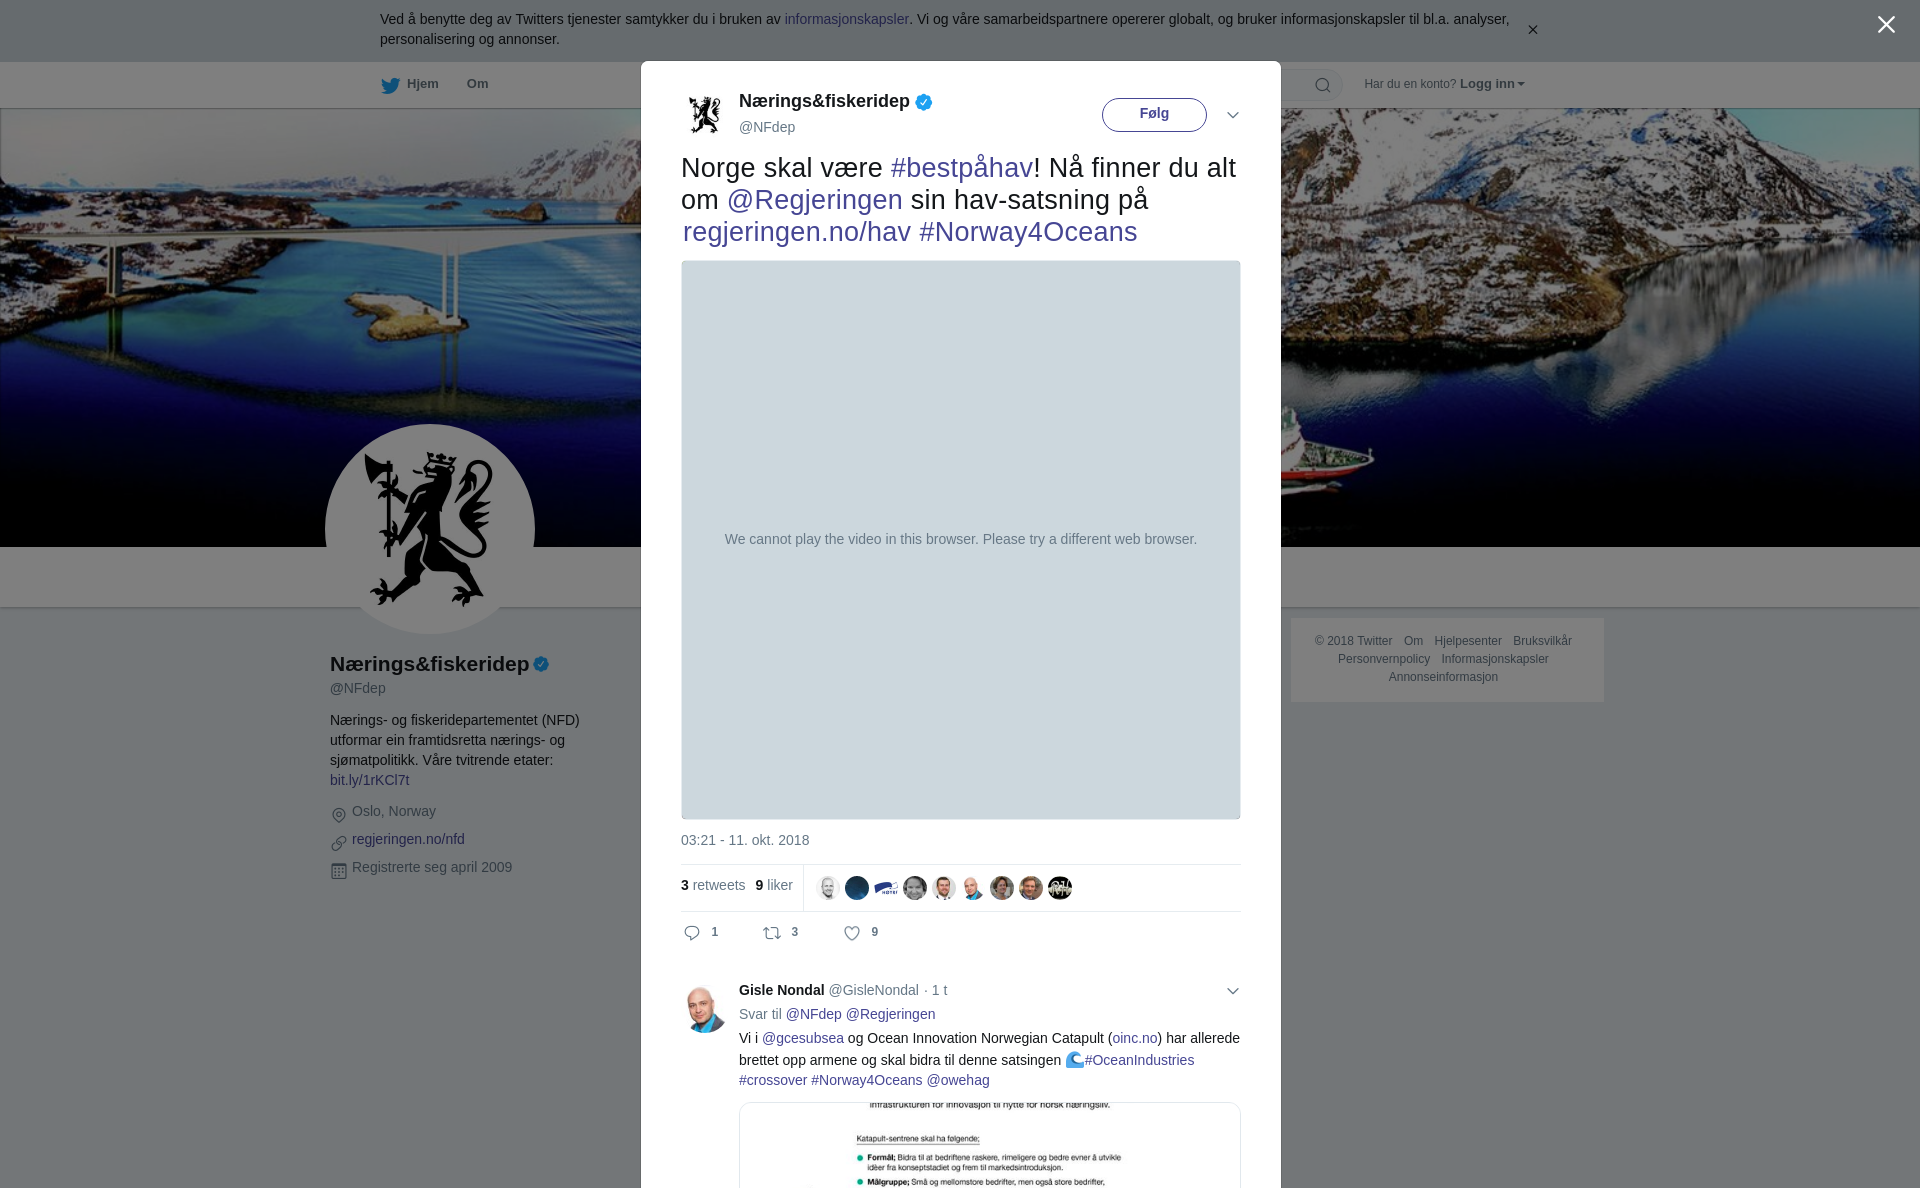Expand the tweet options chevron beside Følg
Screen dimensions: 1920x1188
(x=1233, y=115)
